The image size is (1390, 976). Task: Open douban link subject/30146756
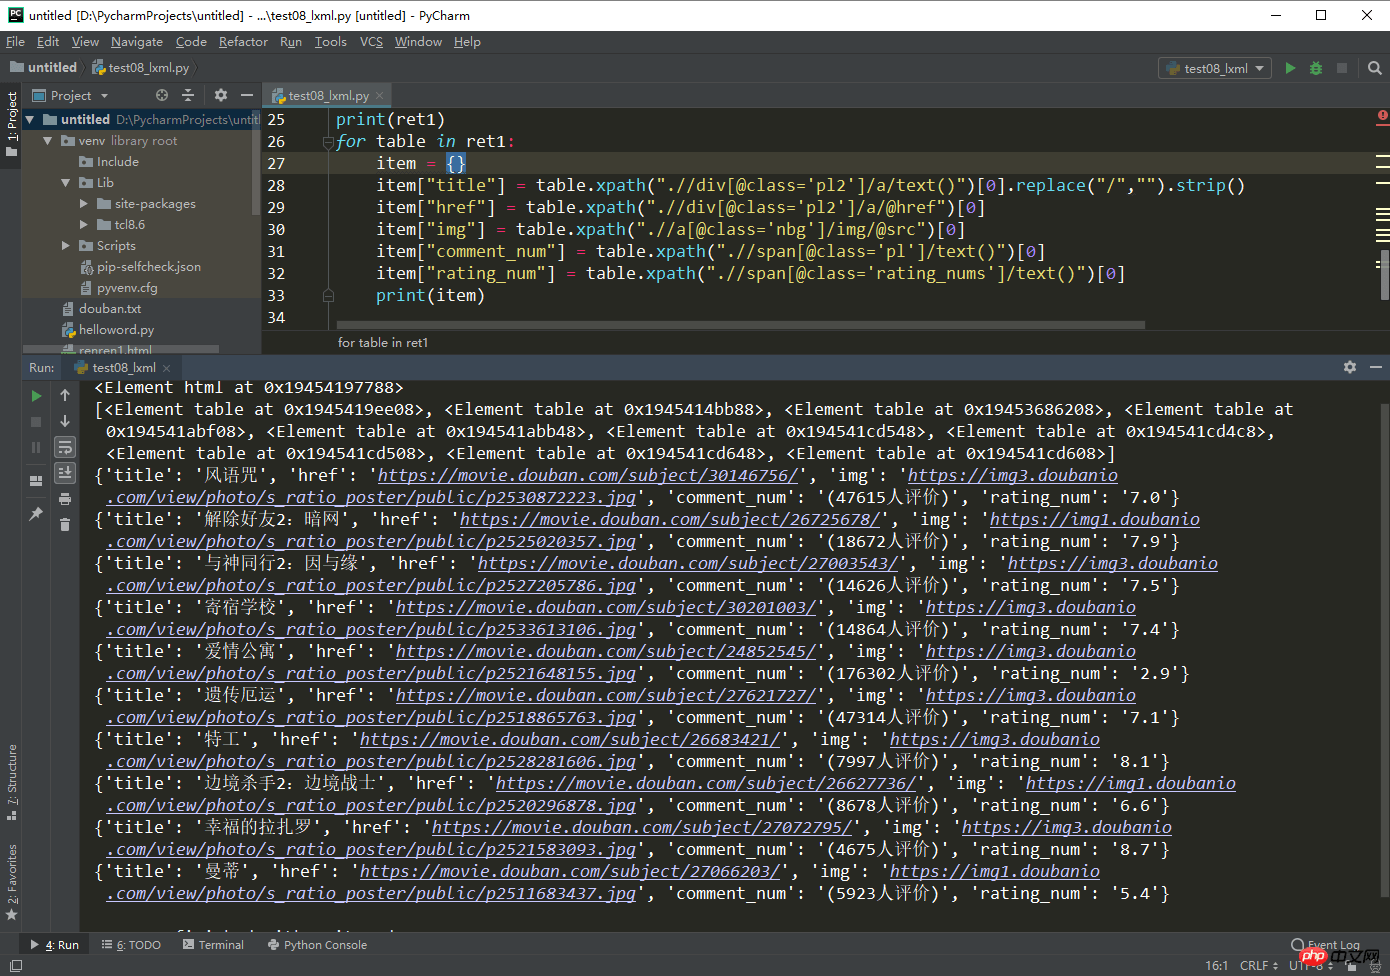coord(588,475)
